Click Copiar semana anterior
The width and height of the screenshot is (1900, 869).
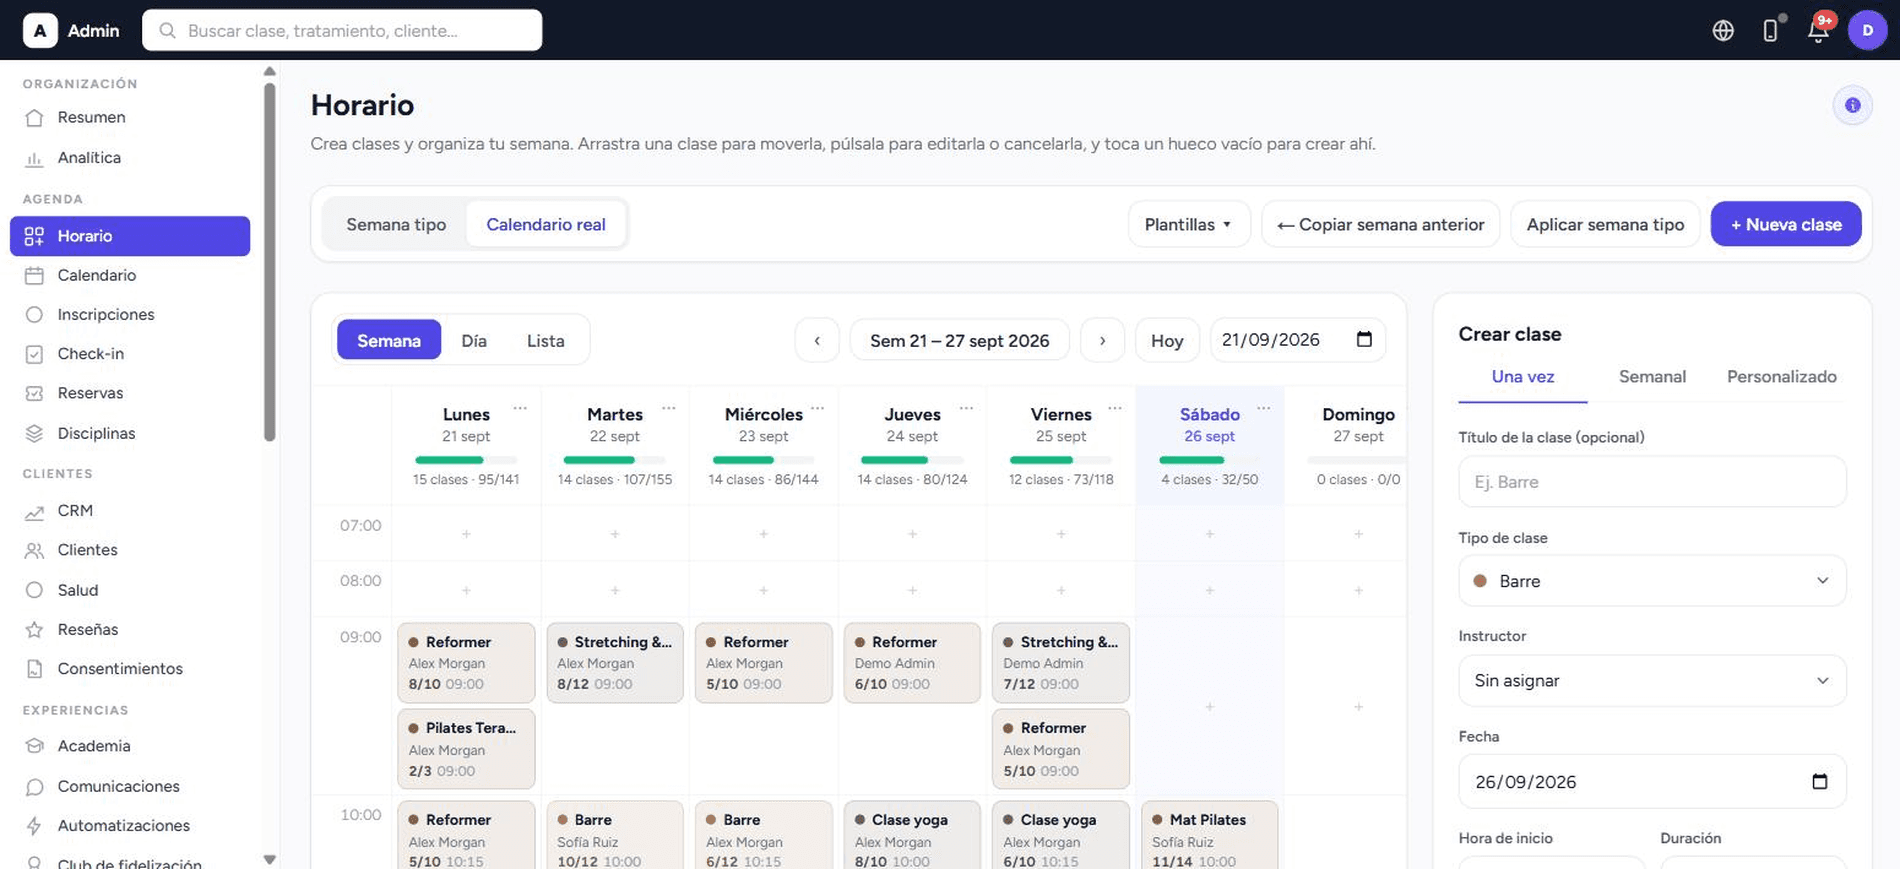coord(1381,224)
